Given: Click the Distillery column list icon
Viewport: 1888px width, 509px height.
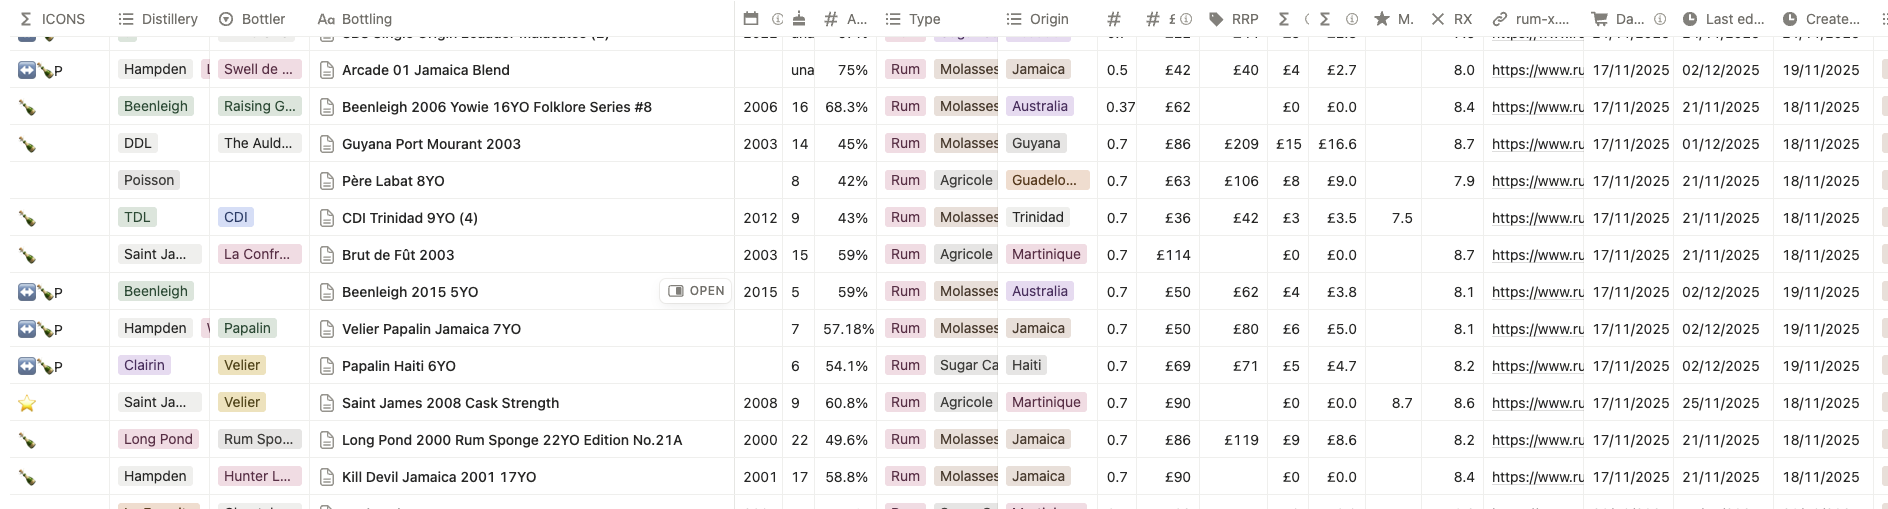Looking at the screenshot, I should click(125, 19).
